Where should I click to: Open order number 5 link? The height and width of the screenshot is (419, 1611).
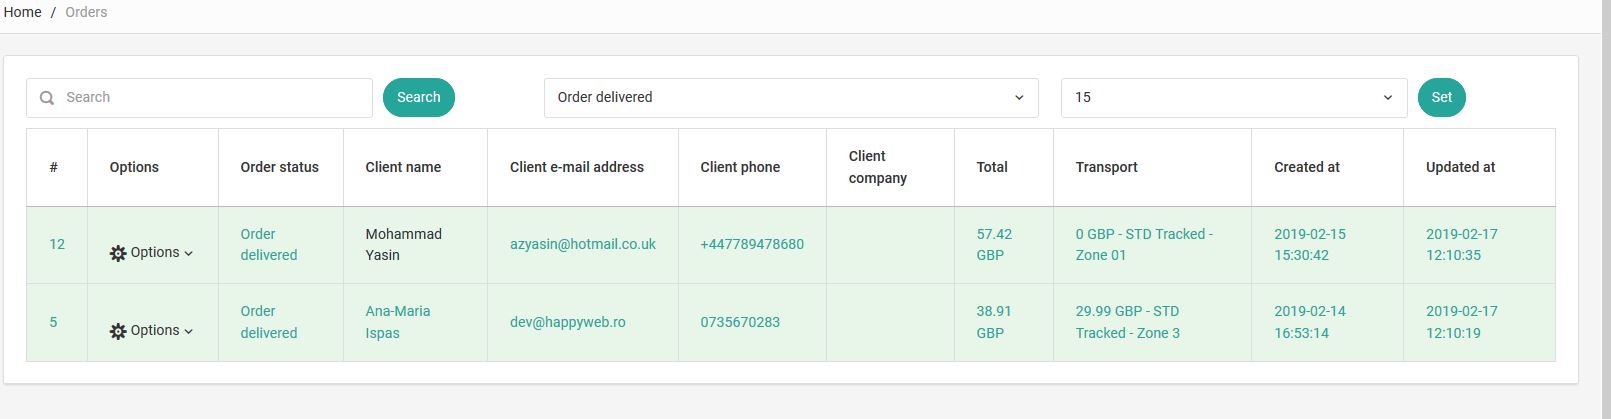(x=53, y=322)
